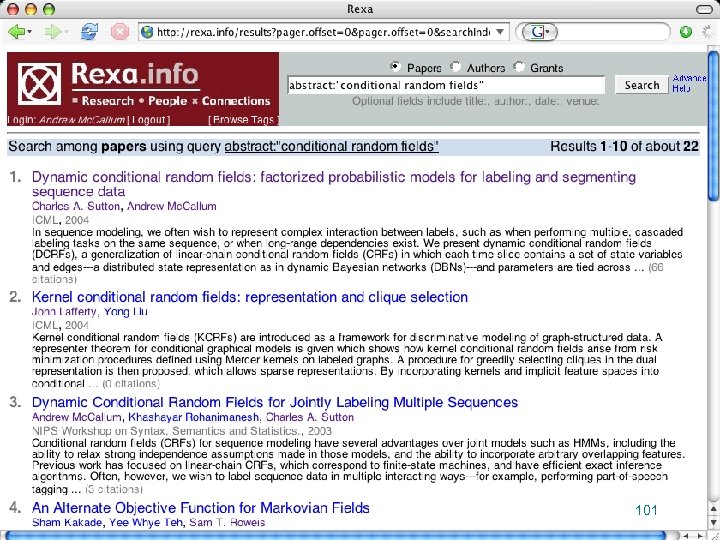
Task: Select the Papers radio button
Action: [395, 67]
